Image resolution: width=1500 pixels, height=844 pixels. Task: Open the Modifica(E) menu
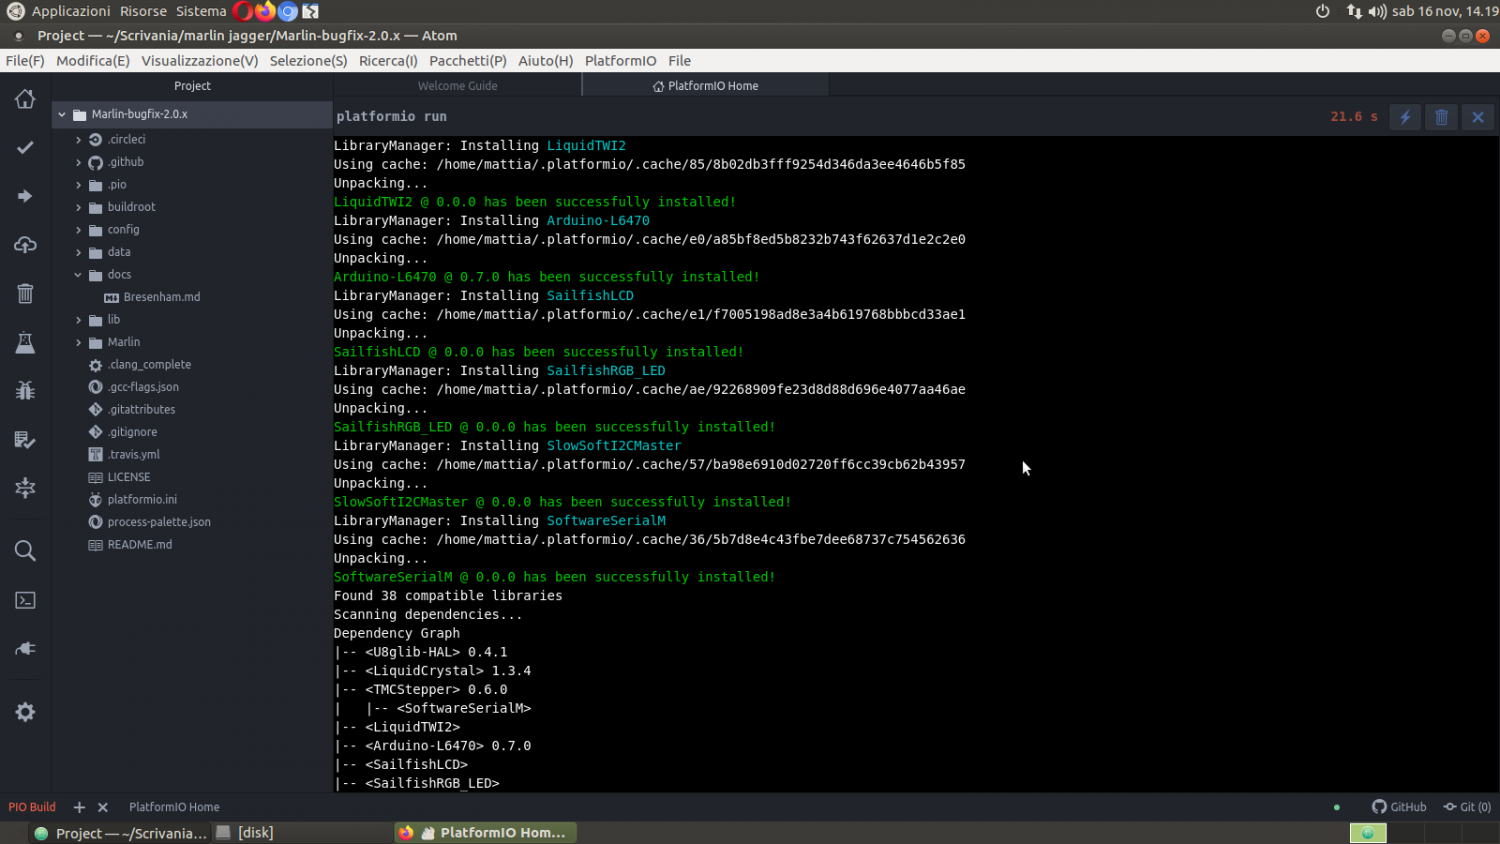point(93,61)
